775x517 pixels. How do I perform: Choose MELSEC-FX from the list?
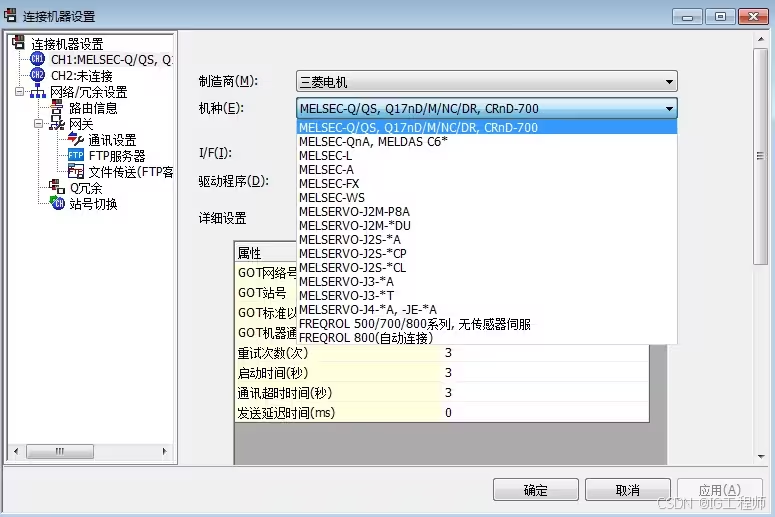coord(487,183)
